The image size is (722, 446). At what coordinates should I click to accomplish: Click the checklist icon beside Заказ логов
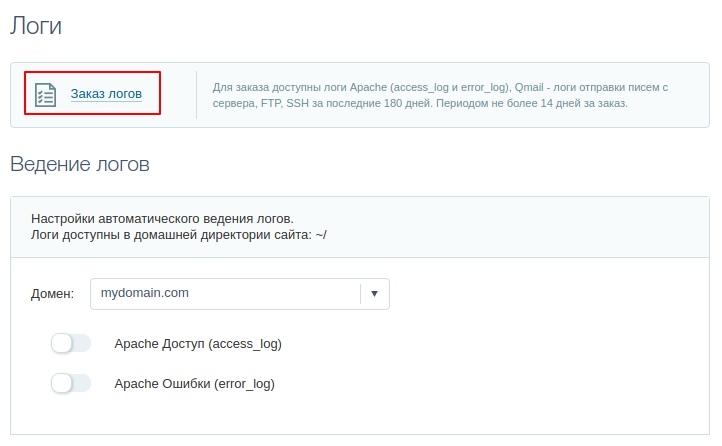[46, 94]
